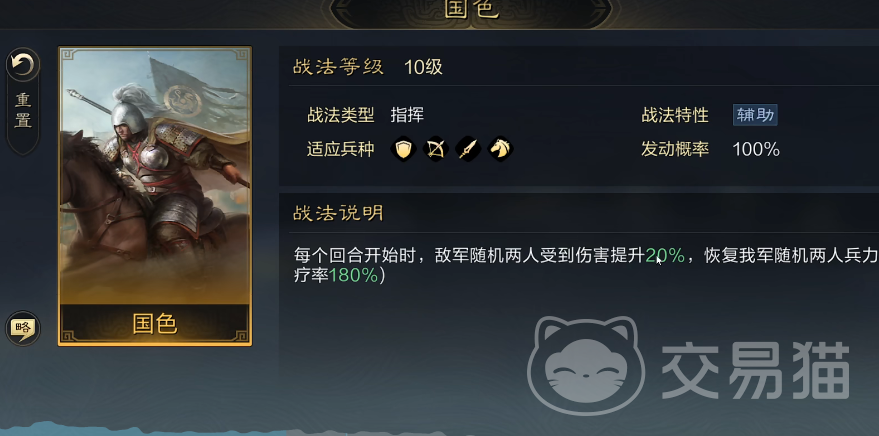Select the 战法等级 section heading
This screenshot has width=879, height=436.
pyautogui.click(x=338, y=67)
